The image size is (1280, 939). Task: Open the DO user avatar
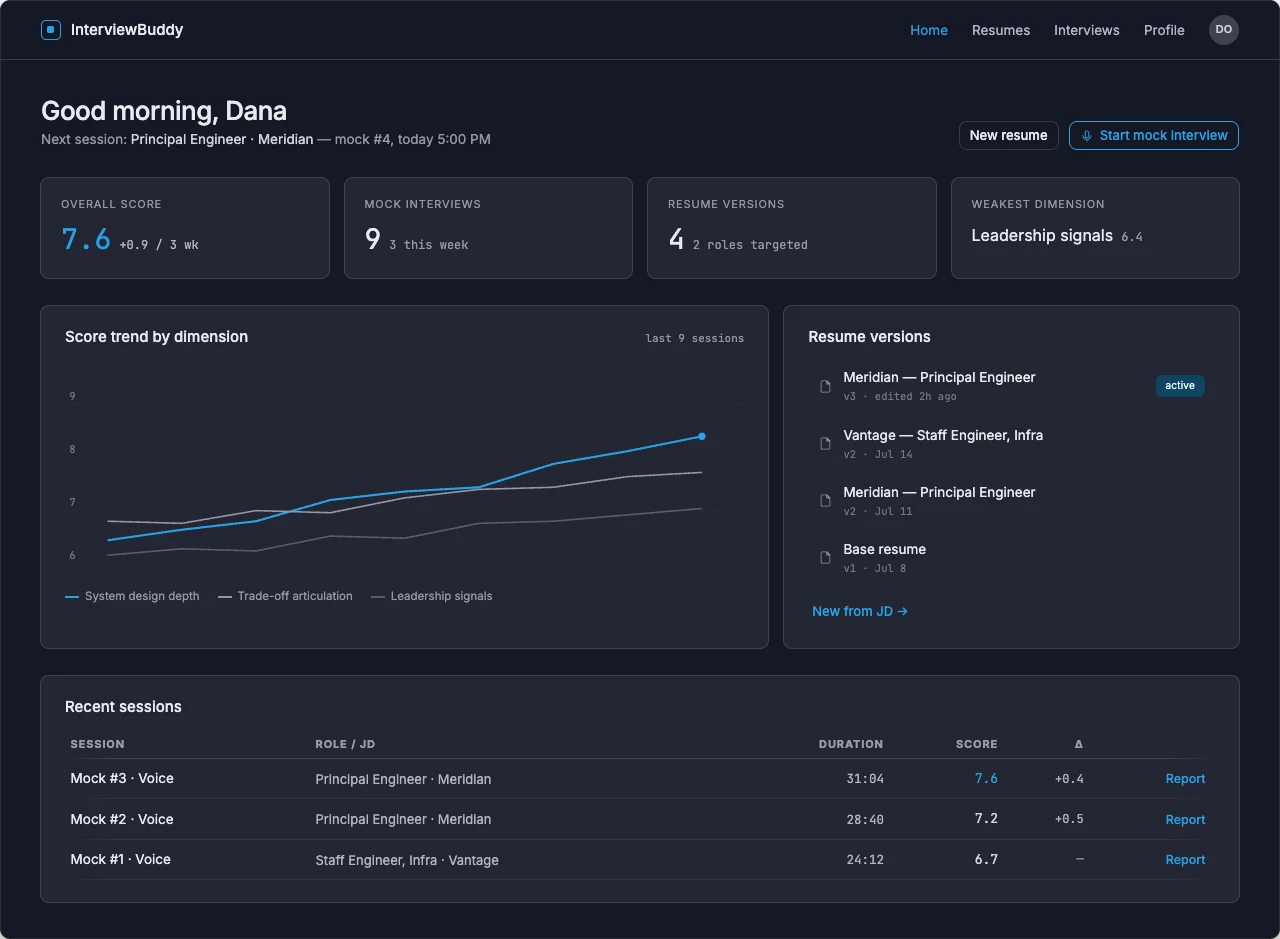point(1224,30)
